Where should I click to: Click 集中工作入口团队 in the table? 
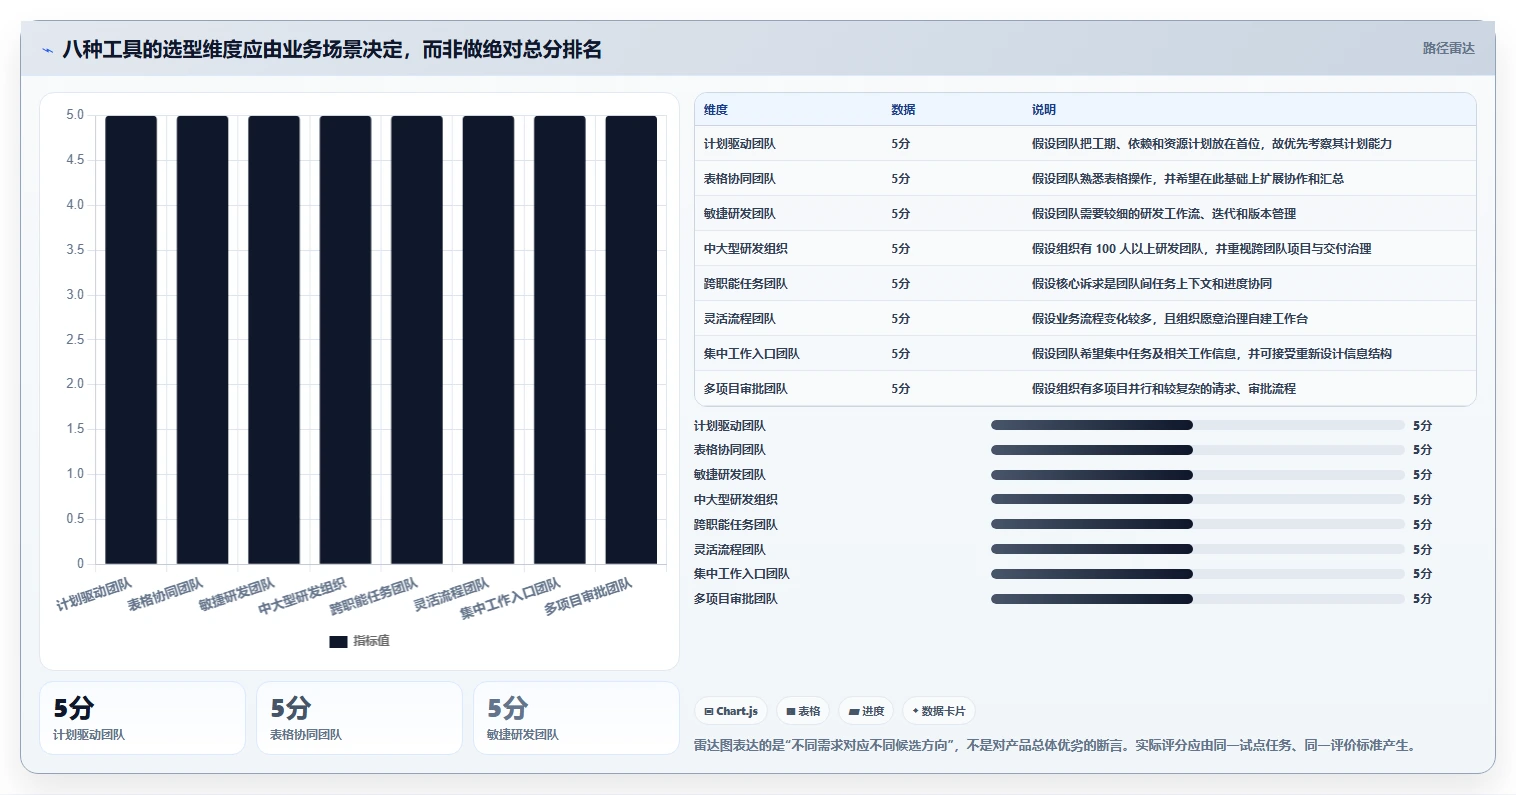(x=752, y=354)
